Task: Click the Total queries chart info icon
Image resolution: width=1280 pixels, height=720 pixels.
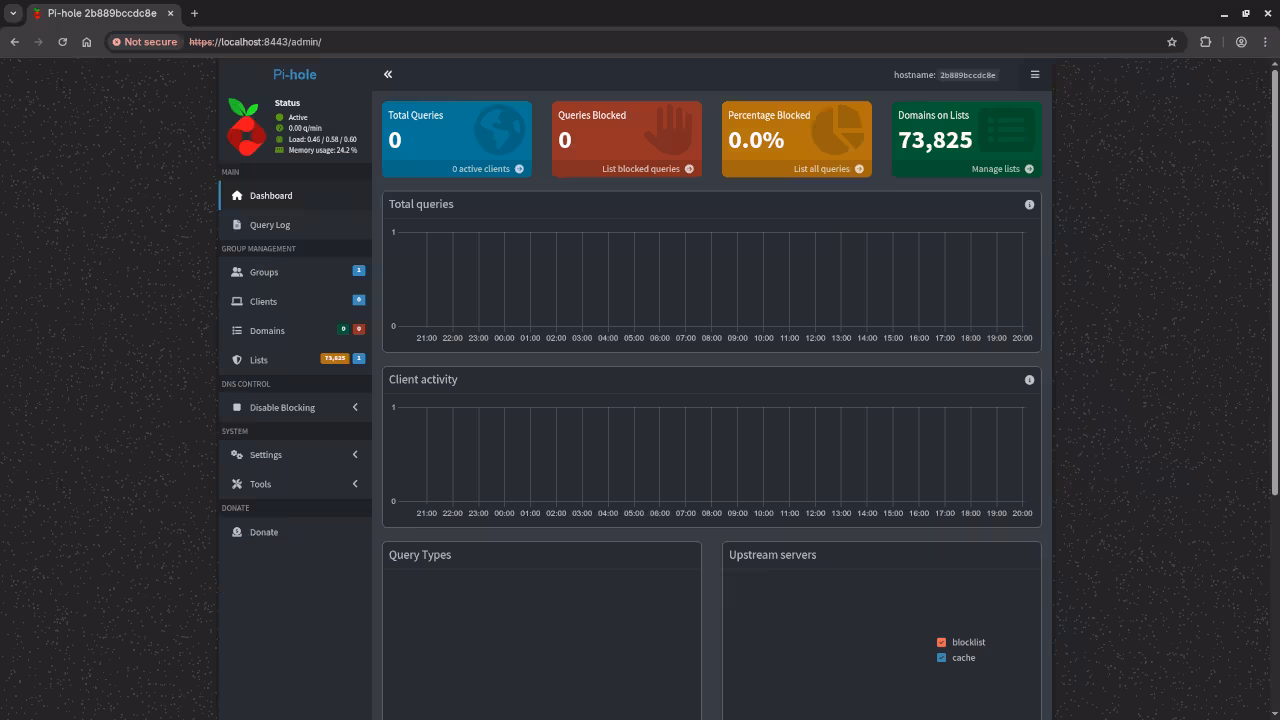Action: point(1029,205)
